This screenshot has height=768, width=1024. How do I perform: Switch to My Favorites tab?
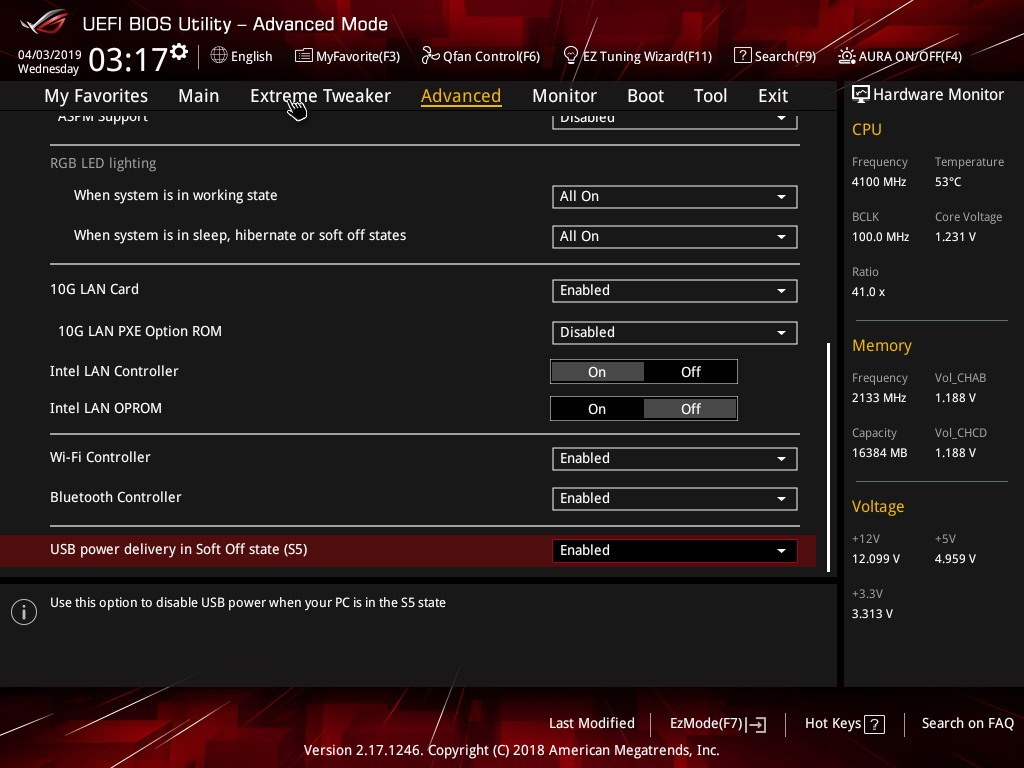[96, 95]
